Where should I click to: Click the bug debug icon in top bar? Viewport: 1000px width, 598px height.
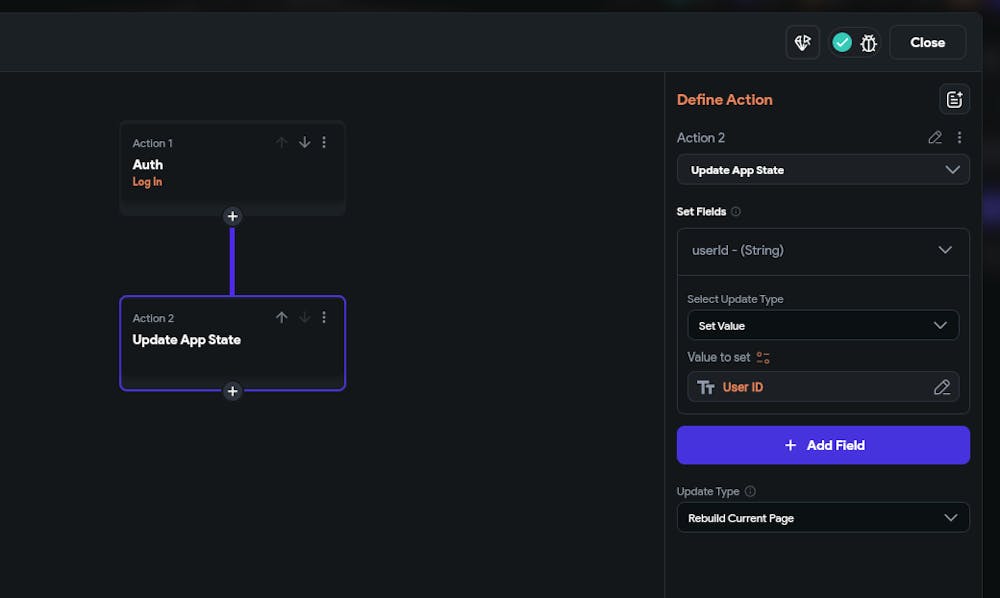point(868,43)
